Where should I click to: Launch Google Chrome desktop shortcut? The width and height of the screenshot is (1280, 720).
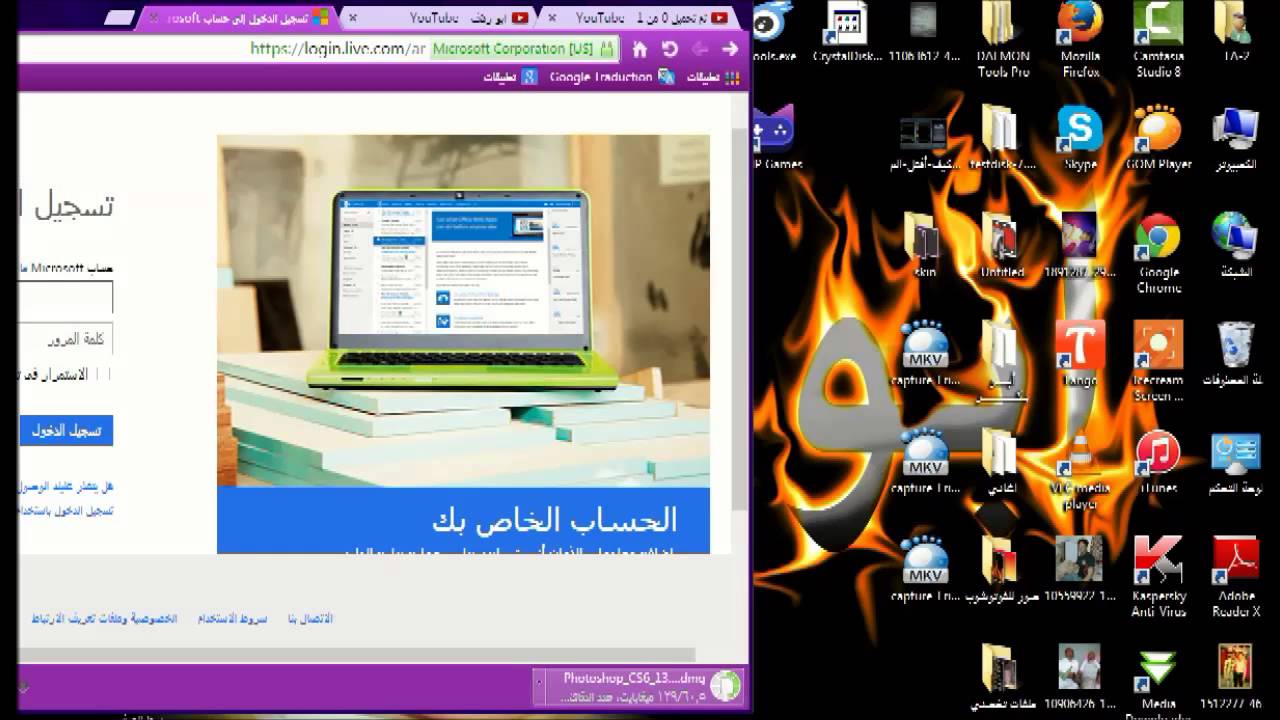[x=1158, y=254]
